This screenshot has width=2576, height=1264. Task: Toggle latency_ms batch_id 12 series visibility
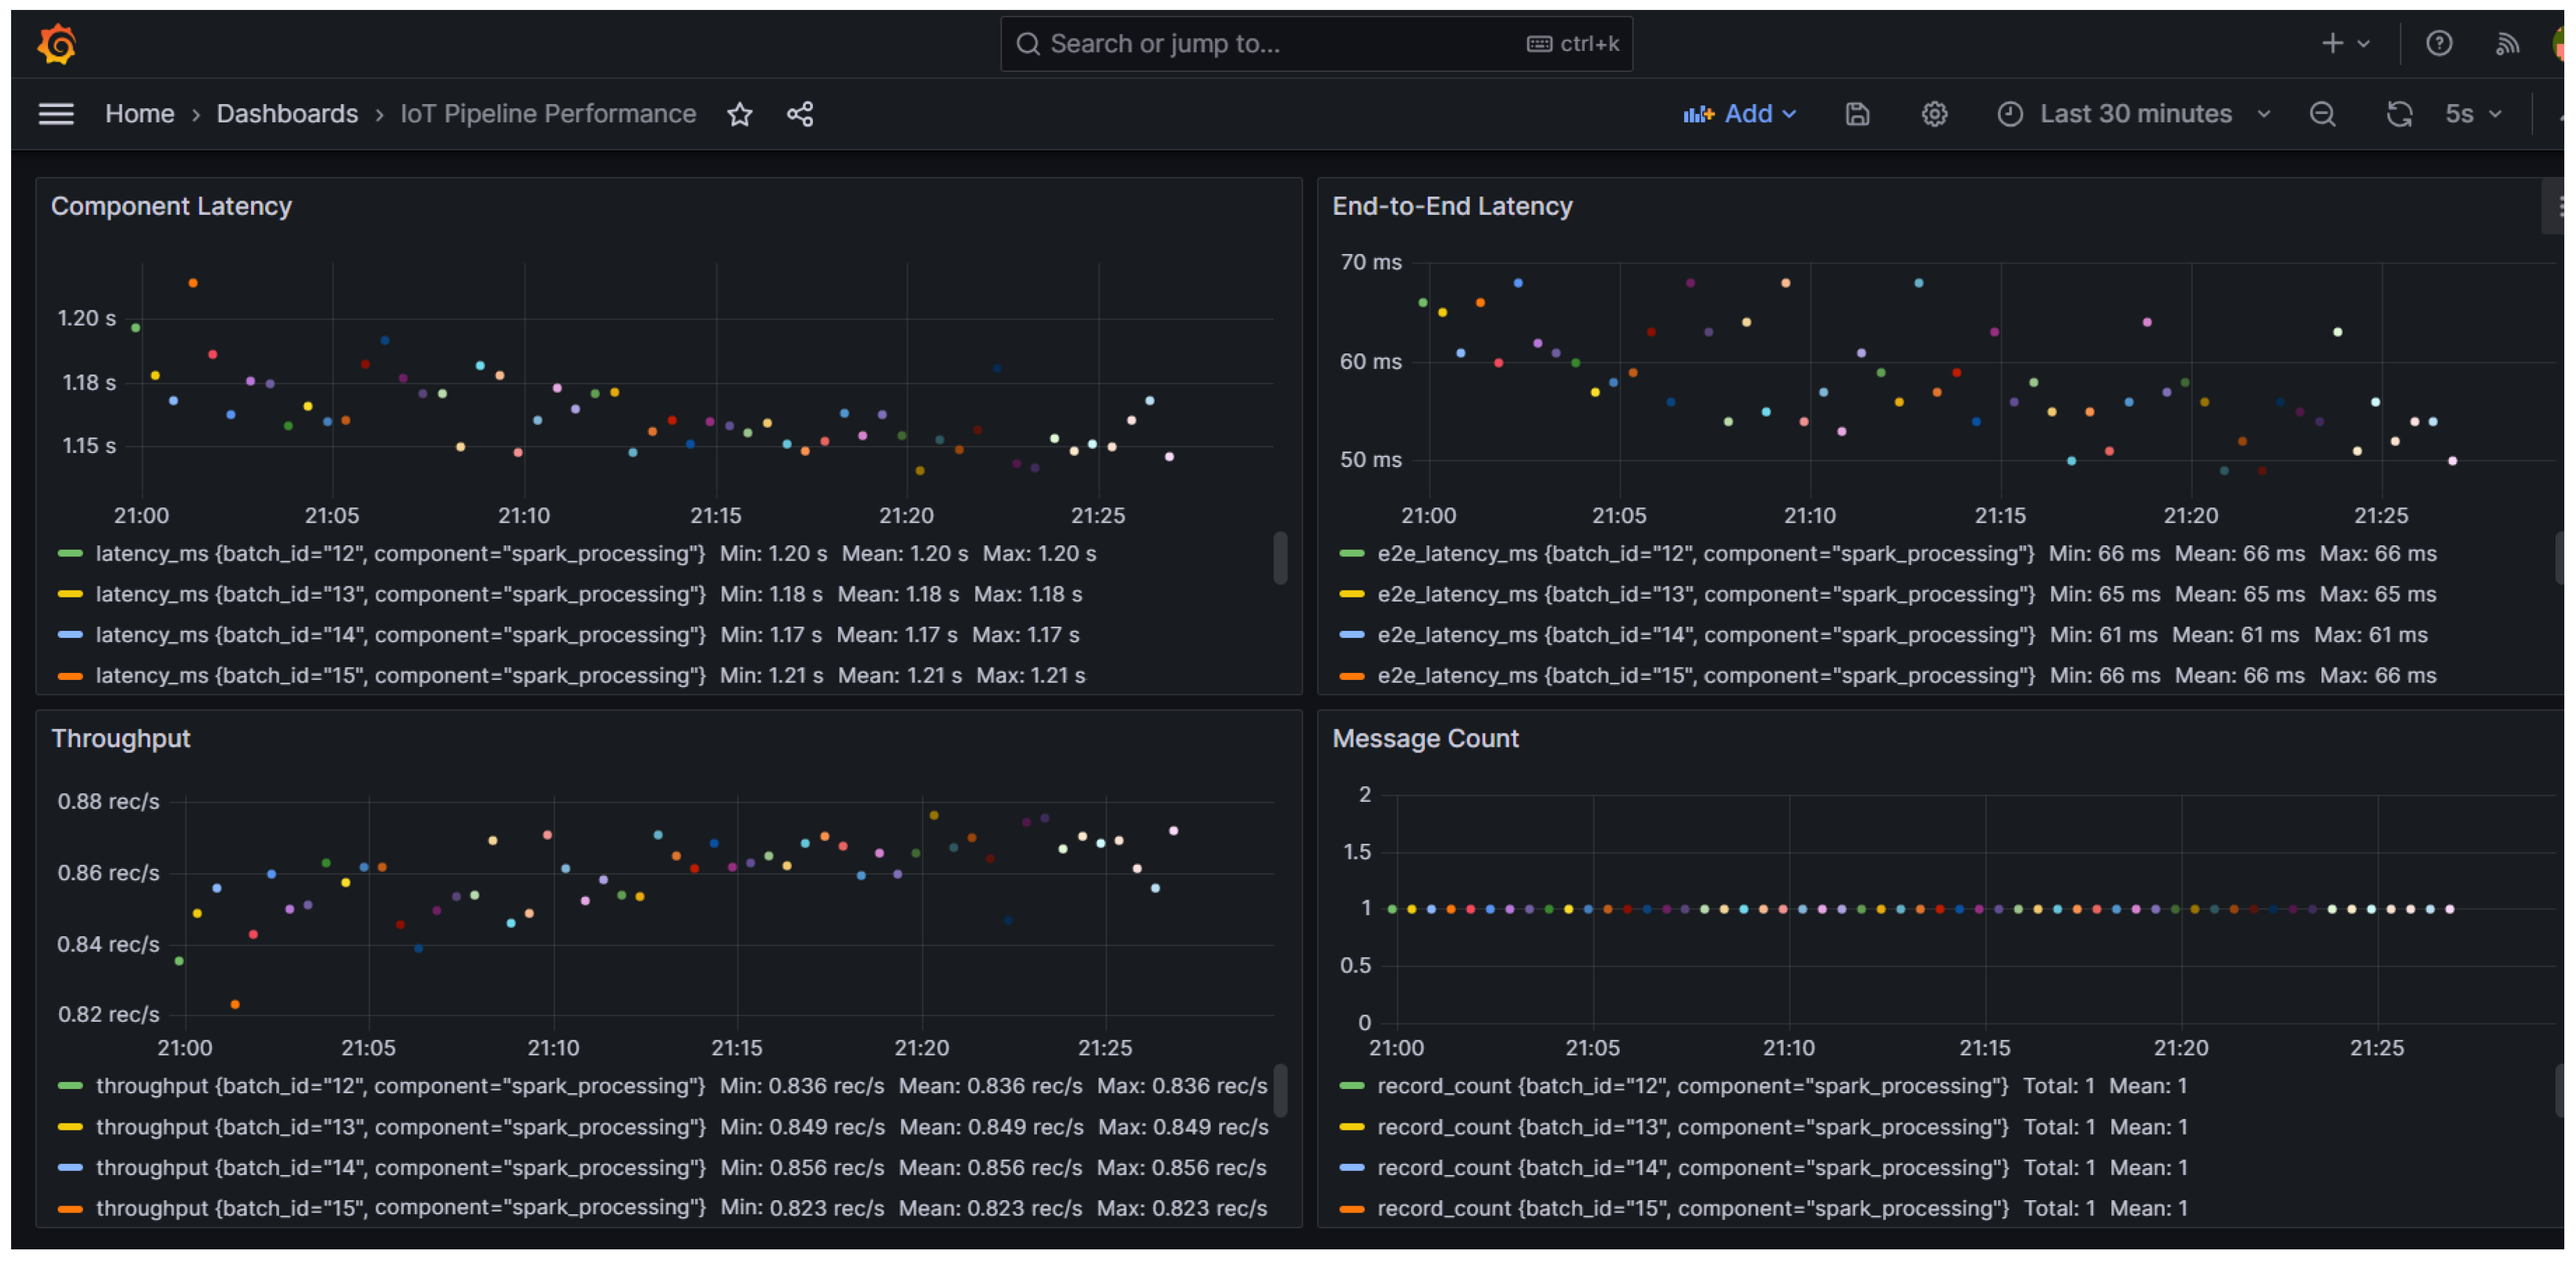400,554
